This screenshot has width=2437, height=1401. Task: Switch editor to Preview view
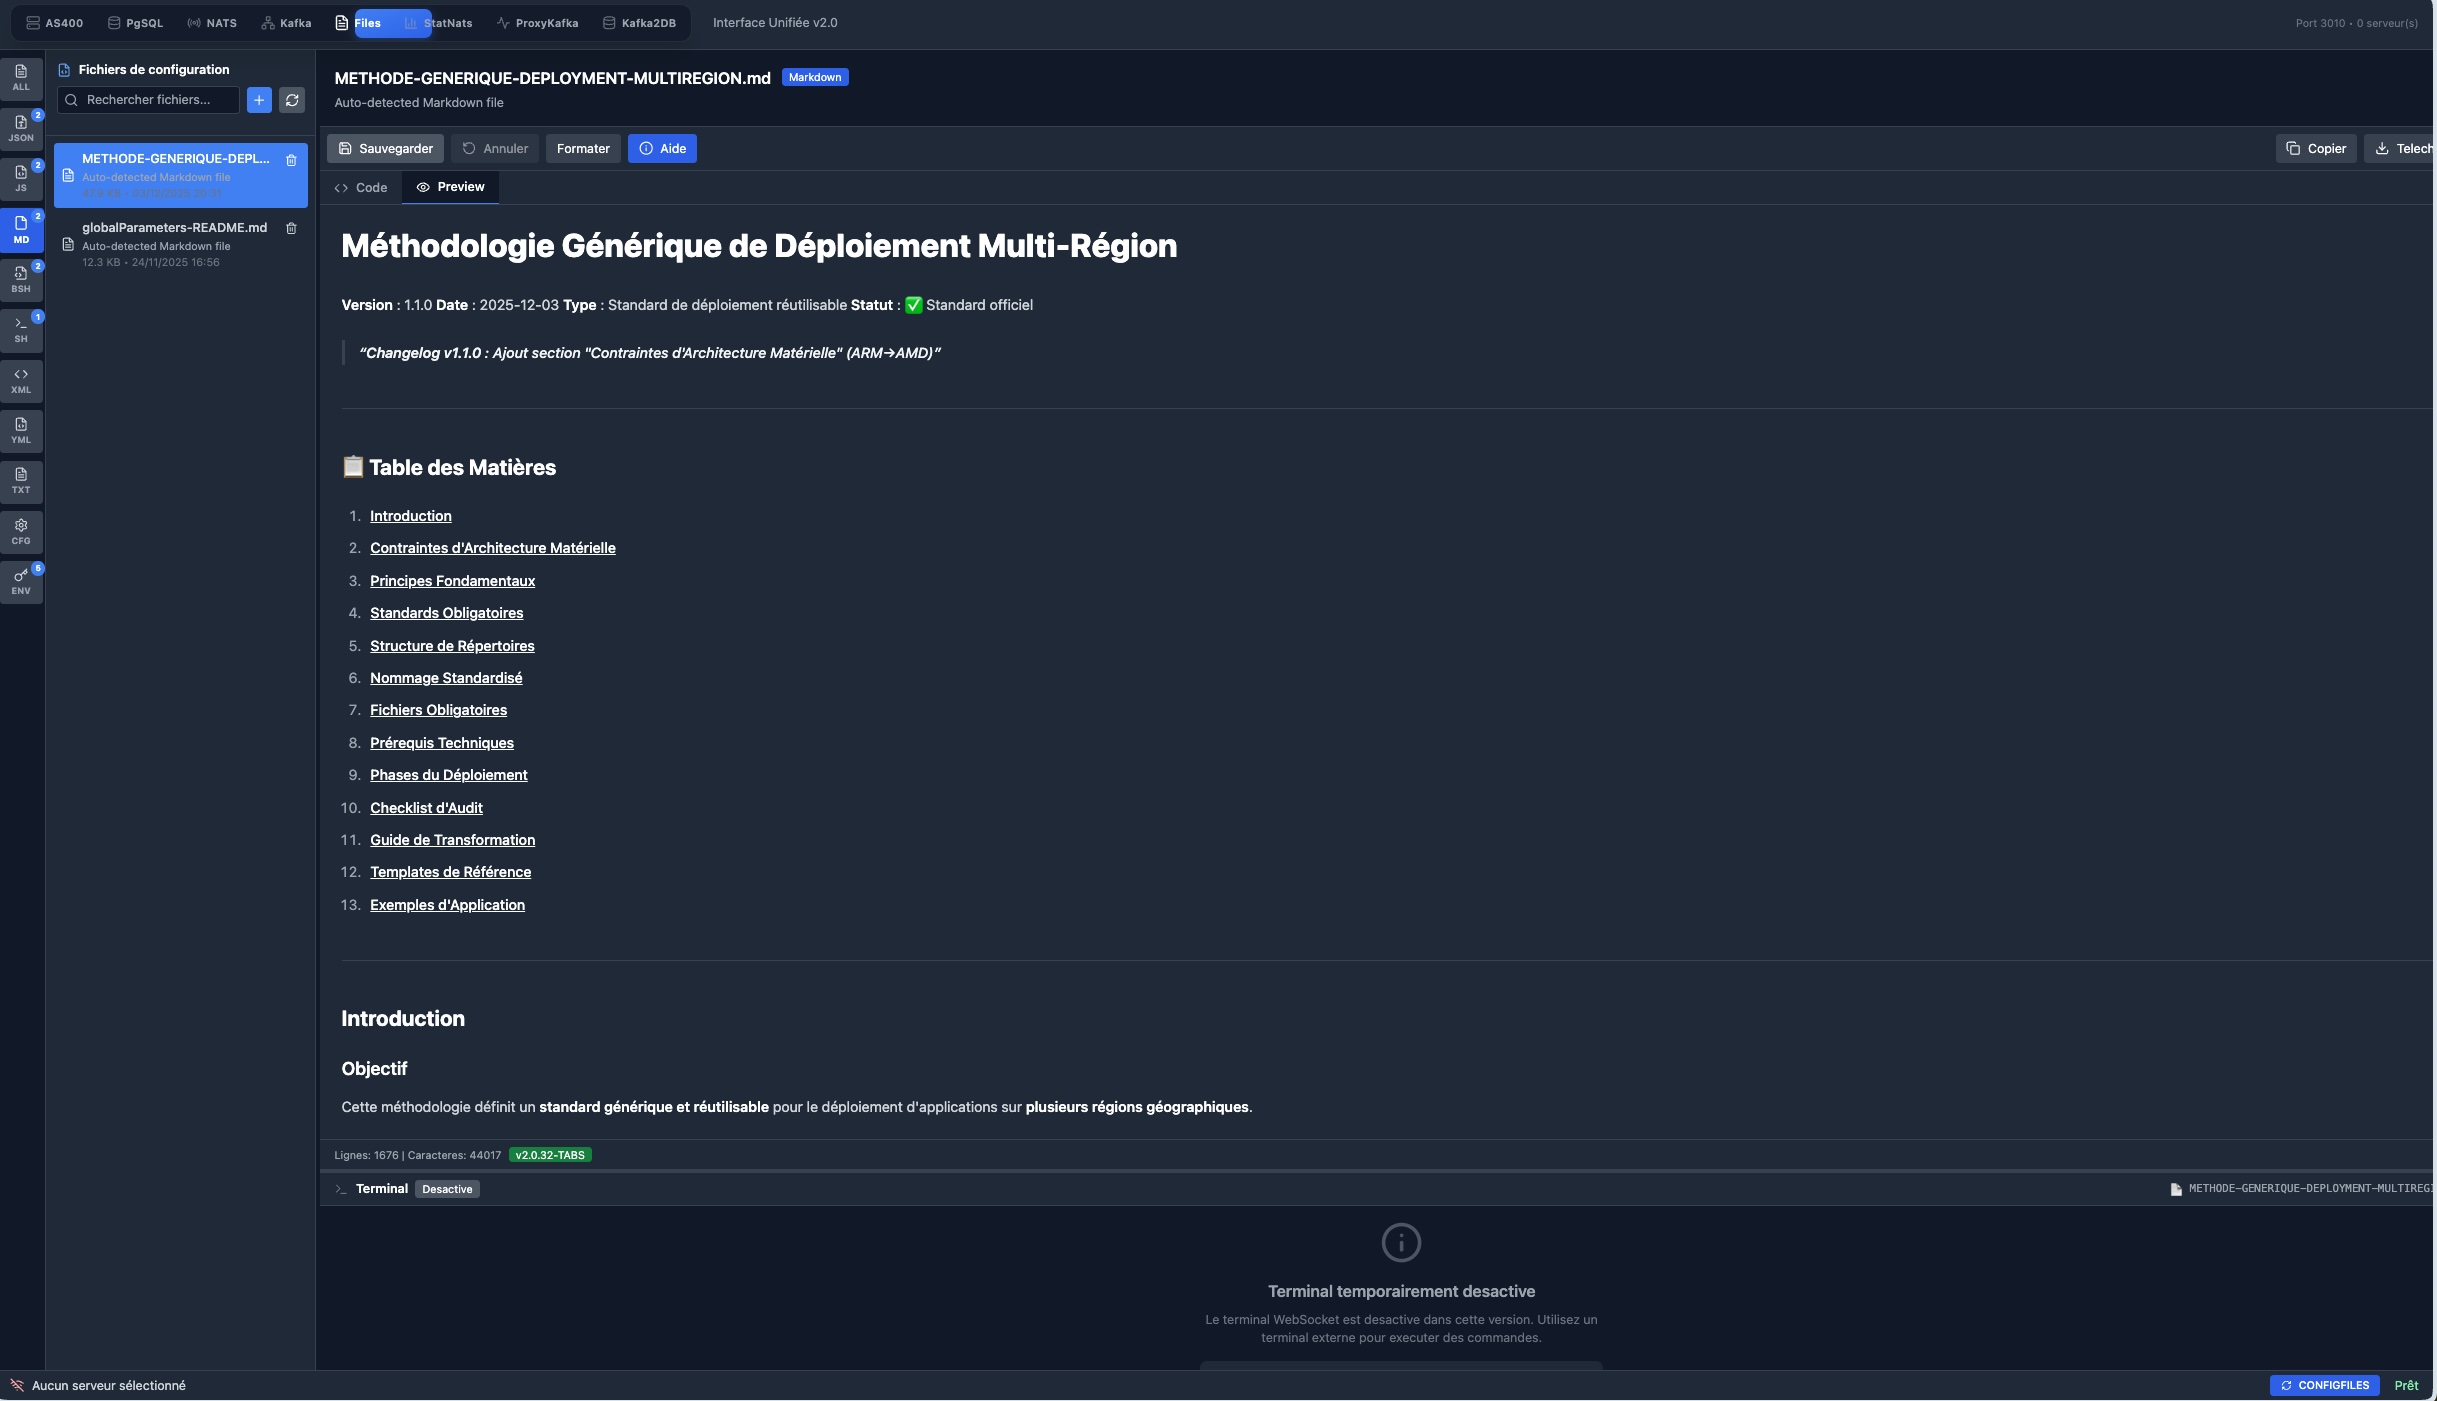(x=450, y=187)
